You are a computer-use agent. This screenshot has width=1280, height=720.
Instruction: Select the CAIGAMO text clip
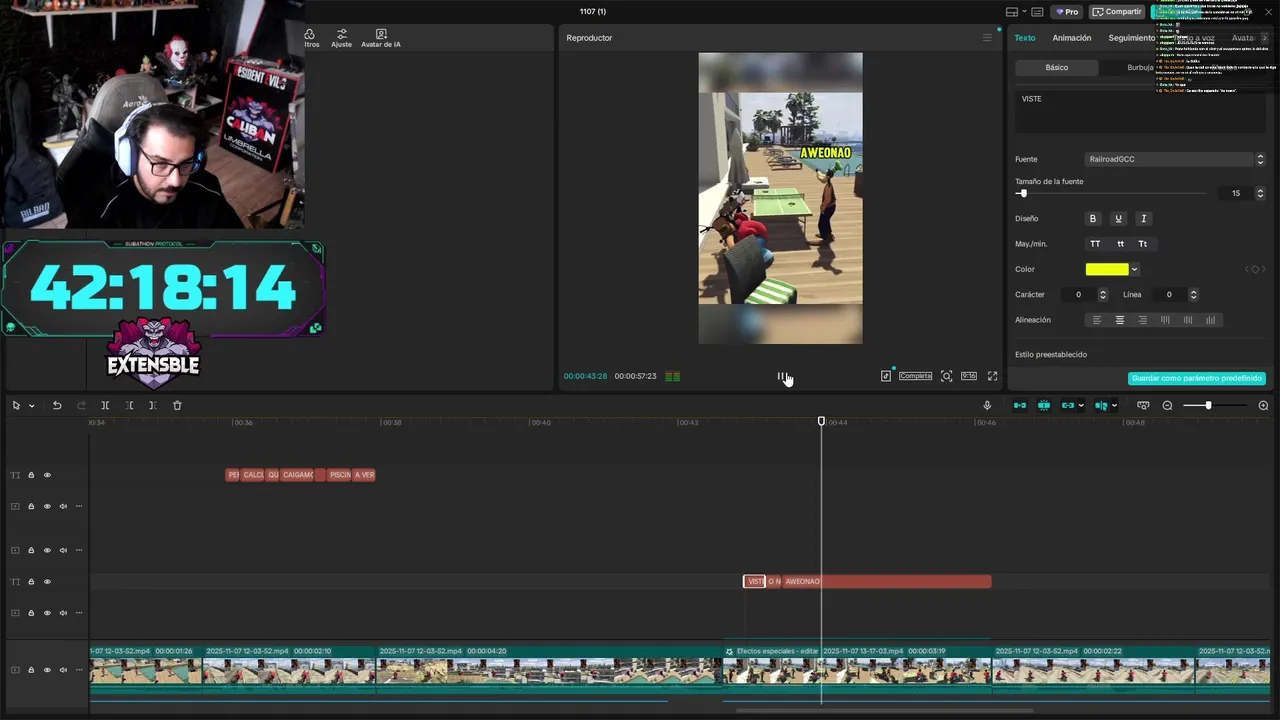tap(298, 475)
